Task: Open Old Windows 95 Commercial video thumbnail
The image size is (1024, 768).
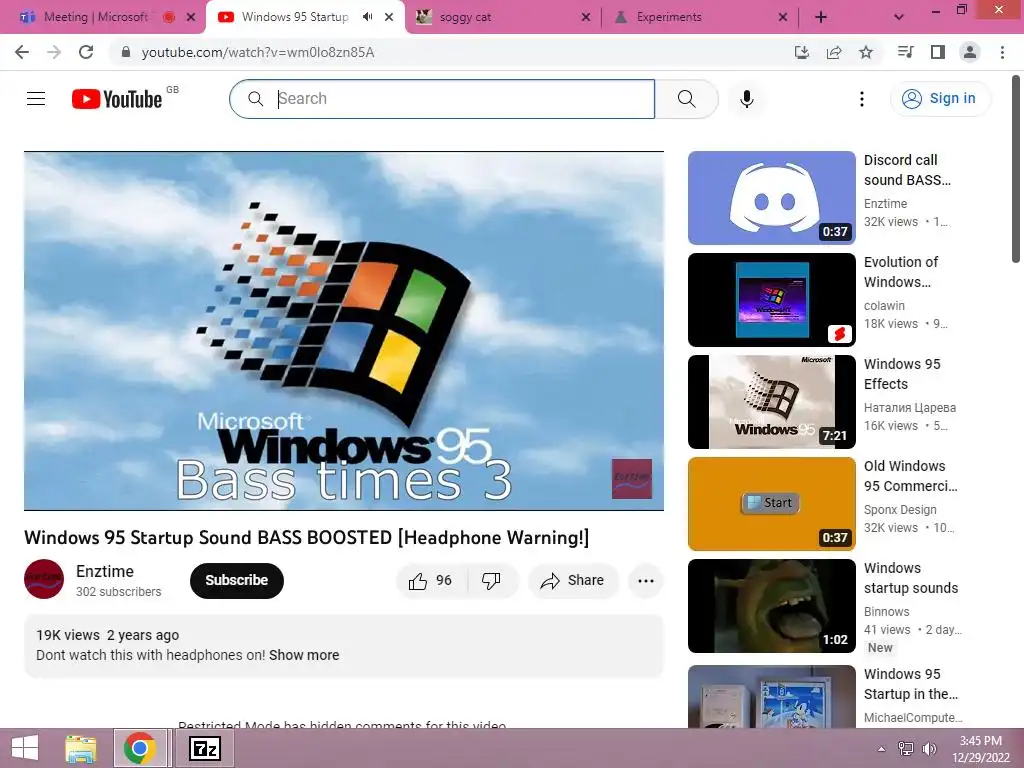Action: point(771,504)
